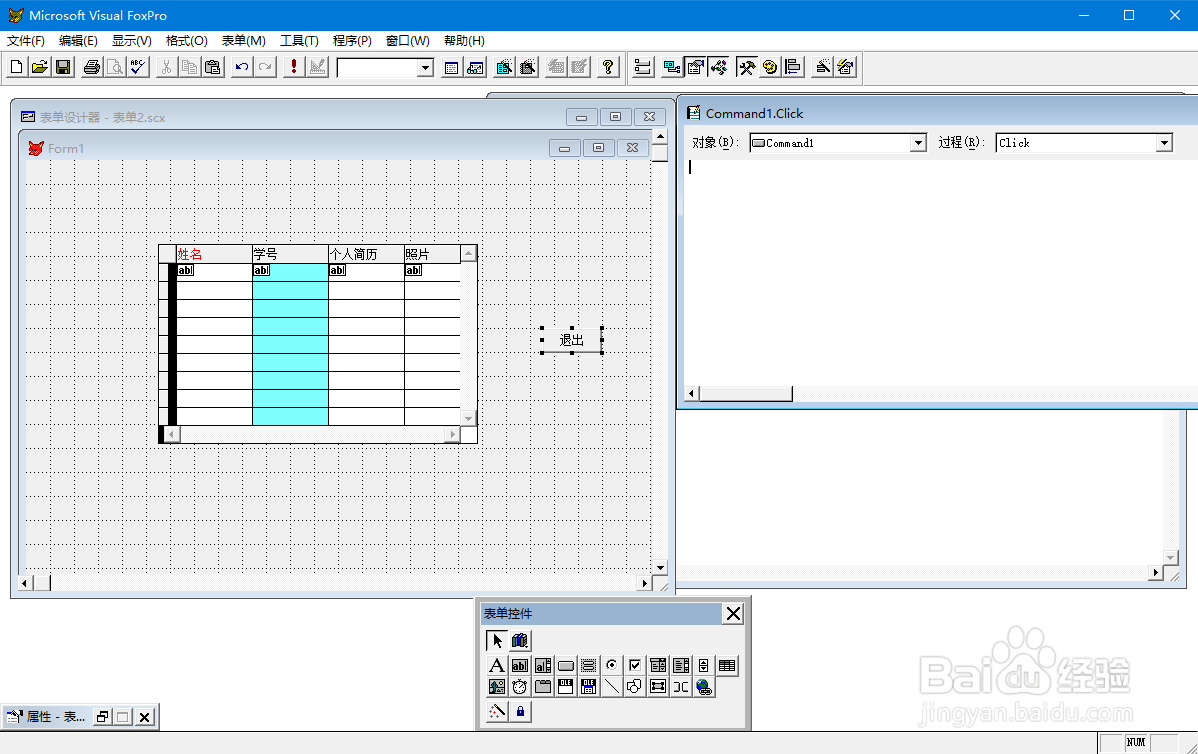The image size is (1198, 754).
Task: Open the Data Environment toolbar icon
Action: 672,67
